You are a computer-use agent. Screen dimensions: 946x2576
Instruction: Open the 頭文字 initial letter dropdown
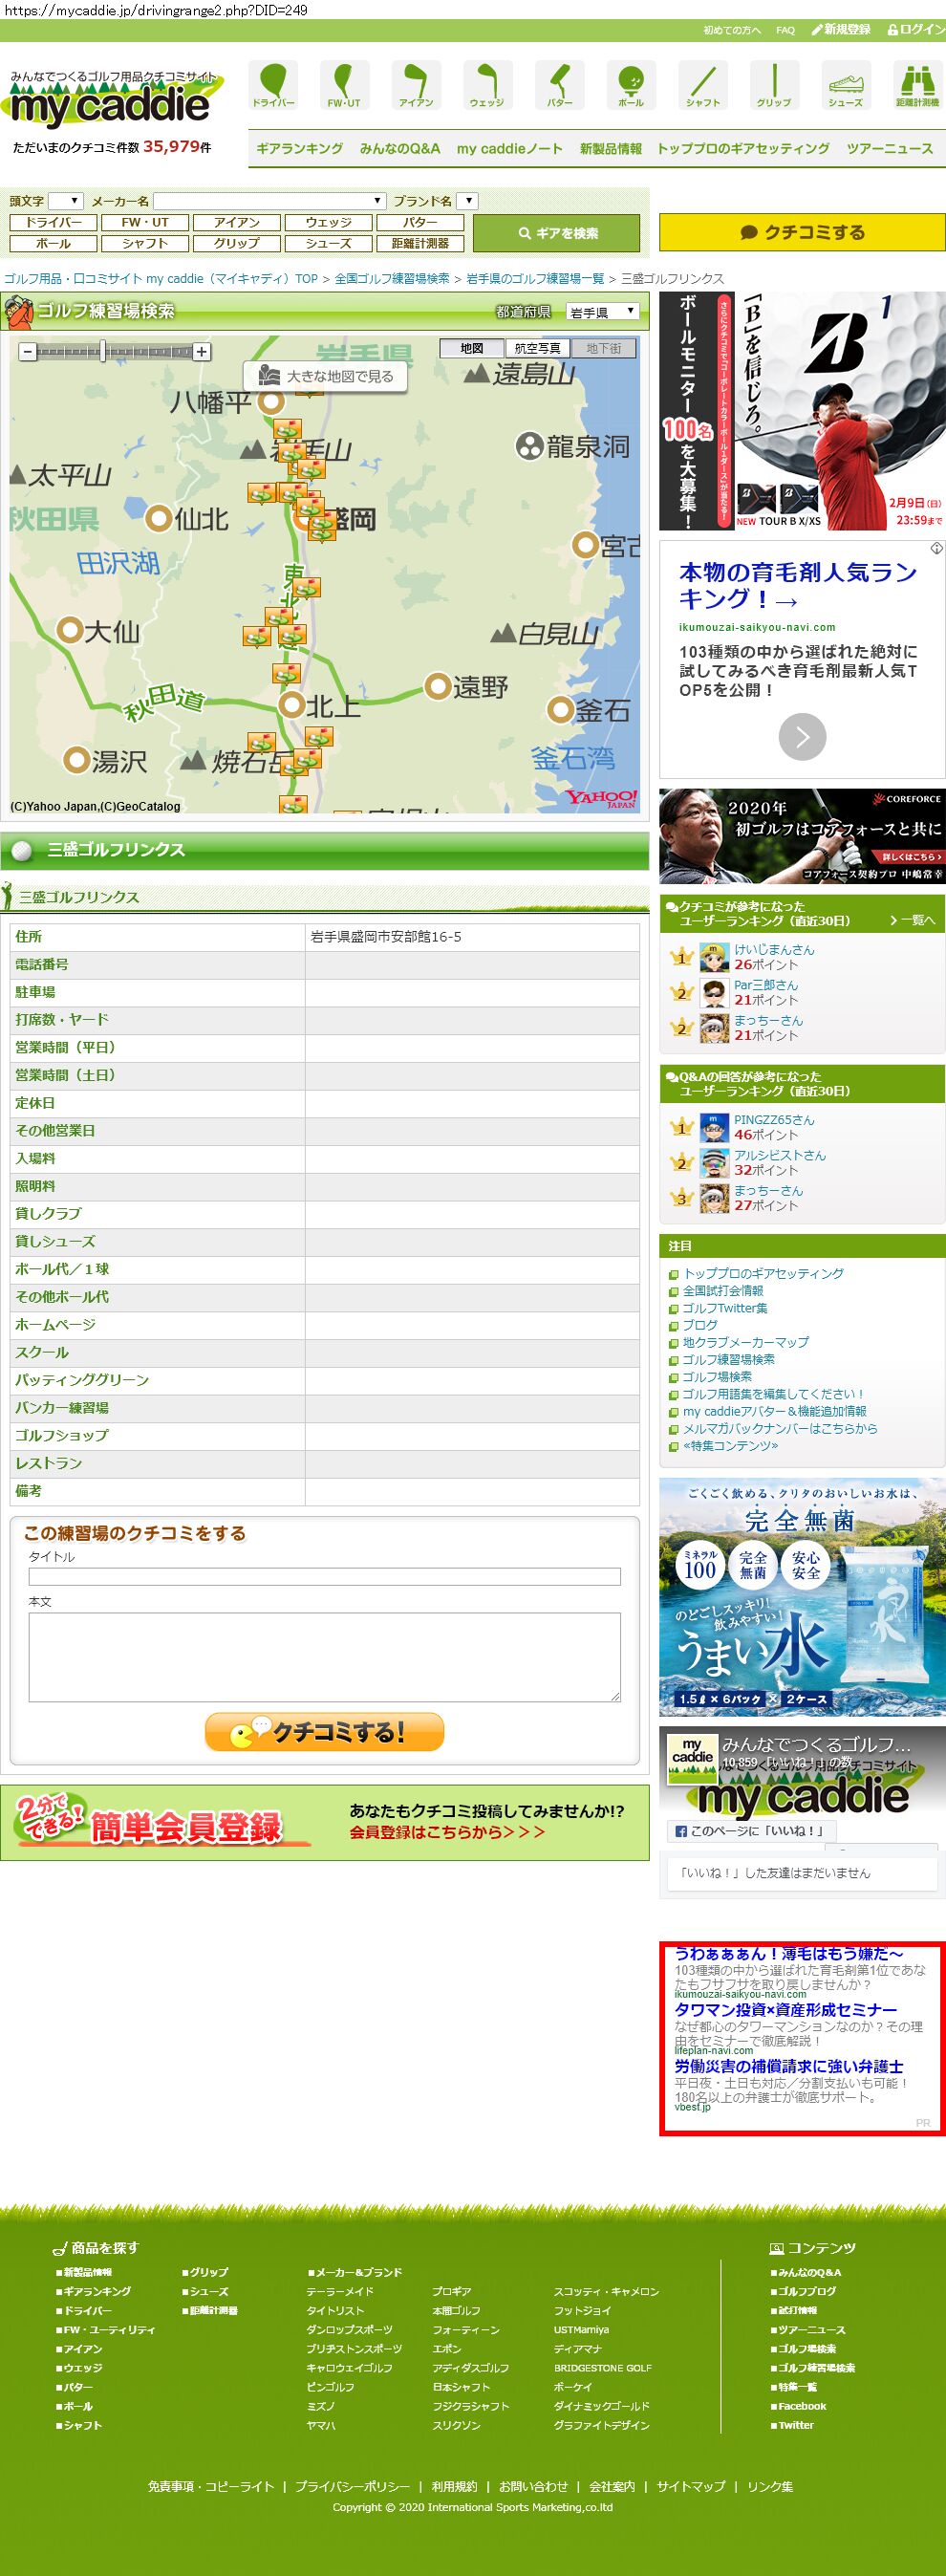pyautogui.click(x=66, y=201)
